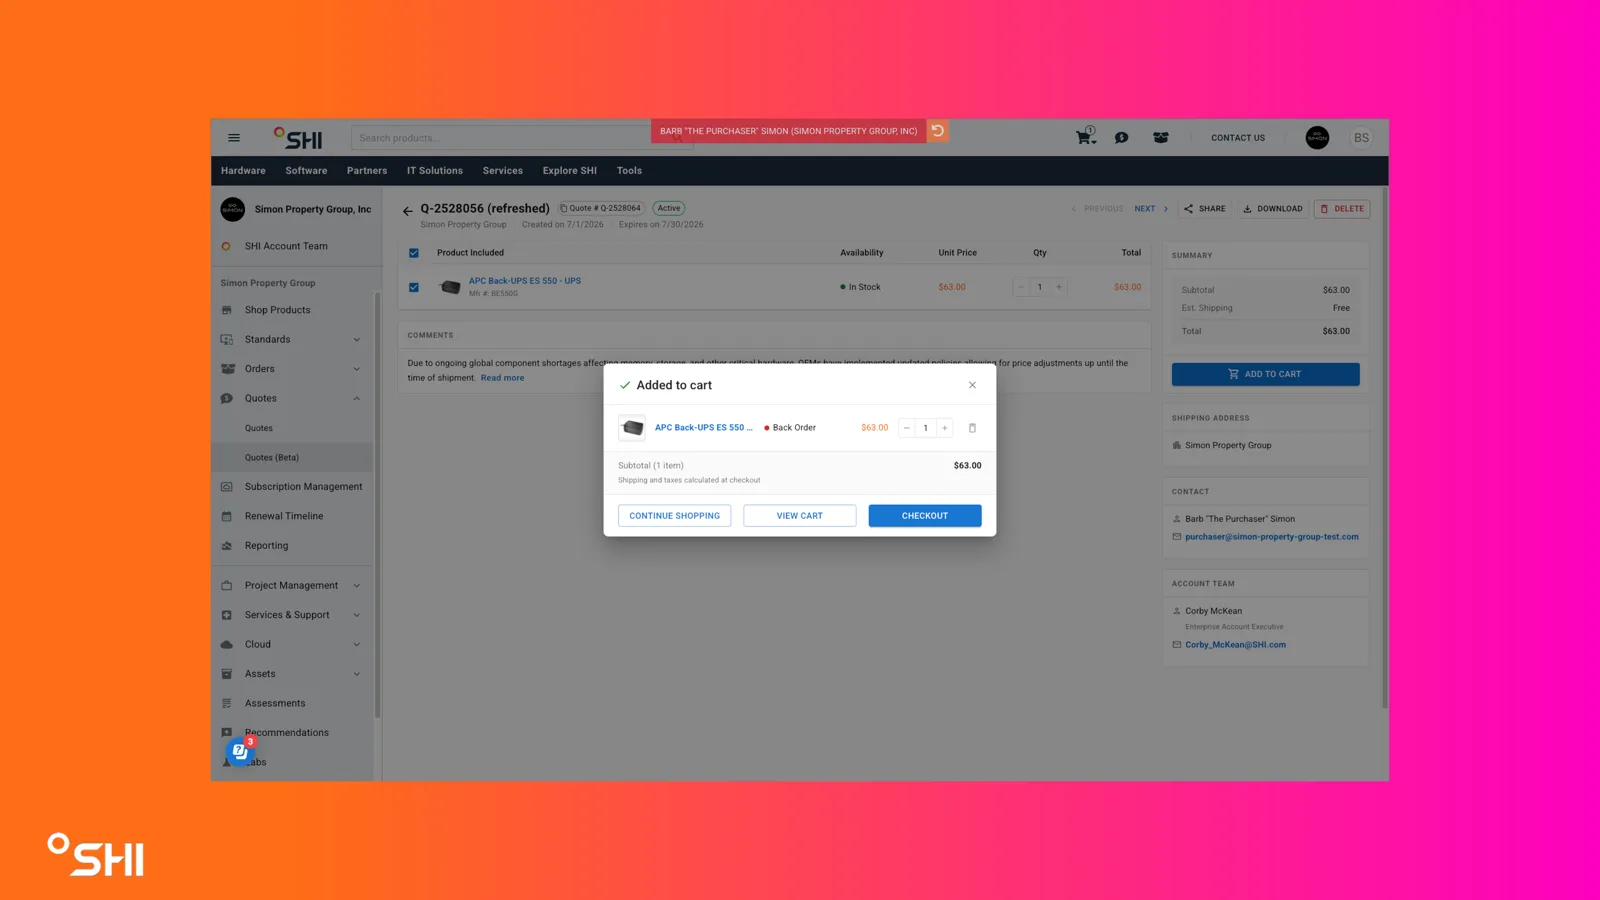Increase quantity in the quote table row
Image resolution: width=1600 pixels, height=900 pixels.
[1059, 287]
